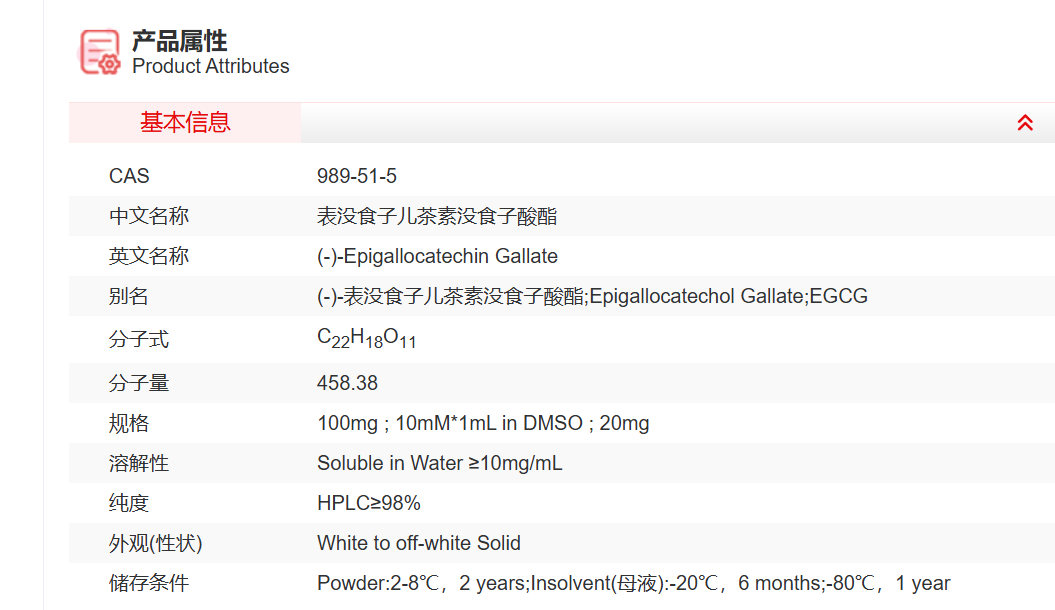
Task: Click the 产品属性 heading text
Action: pos(180,41)
